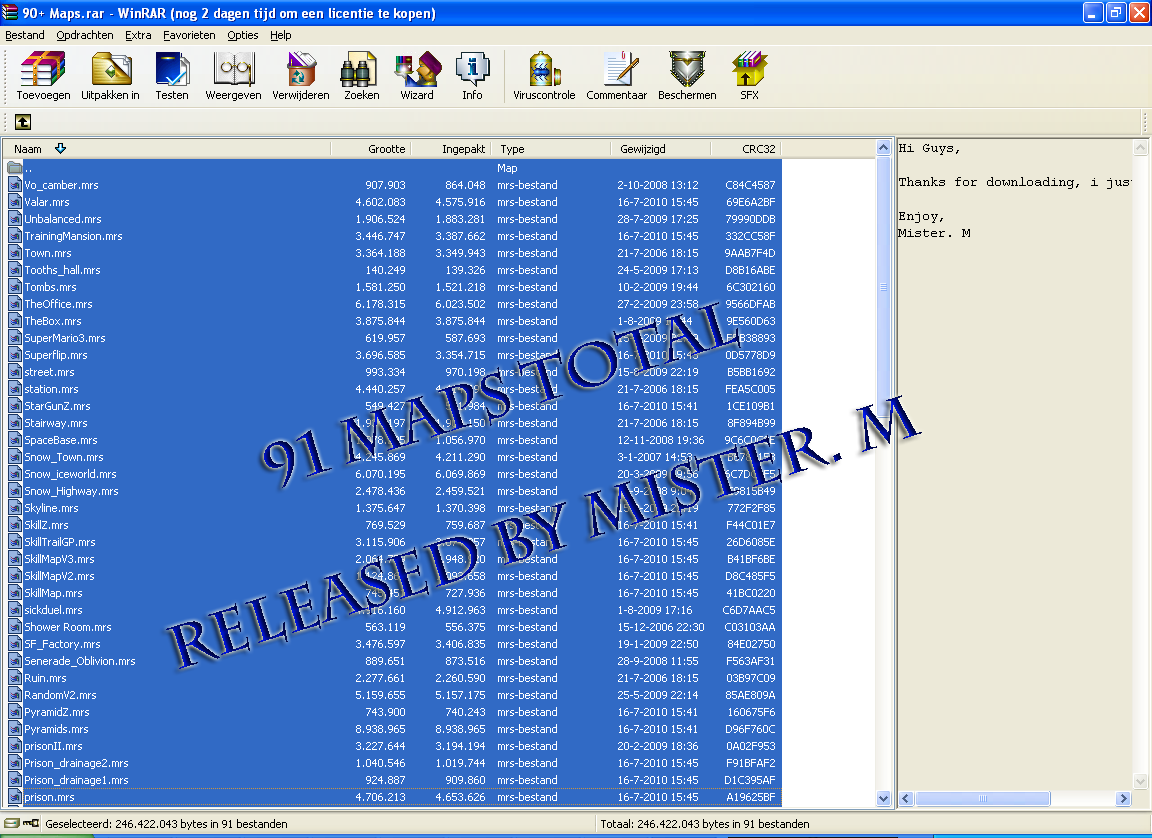Viewport: 1152px width, 838px height.
Task: Click the Beschermen shield icon
Action: coord(688,69)
